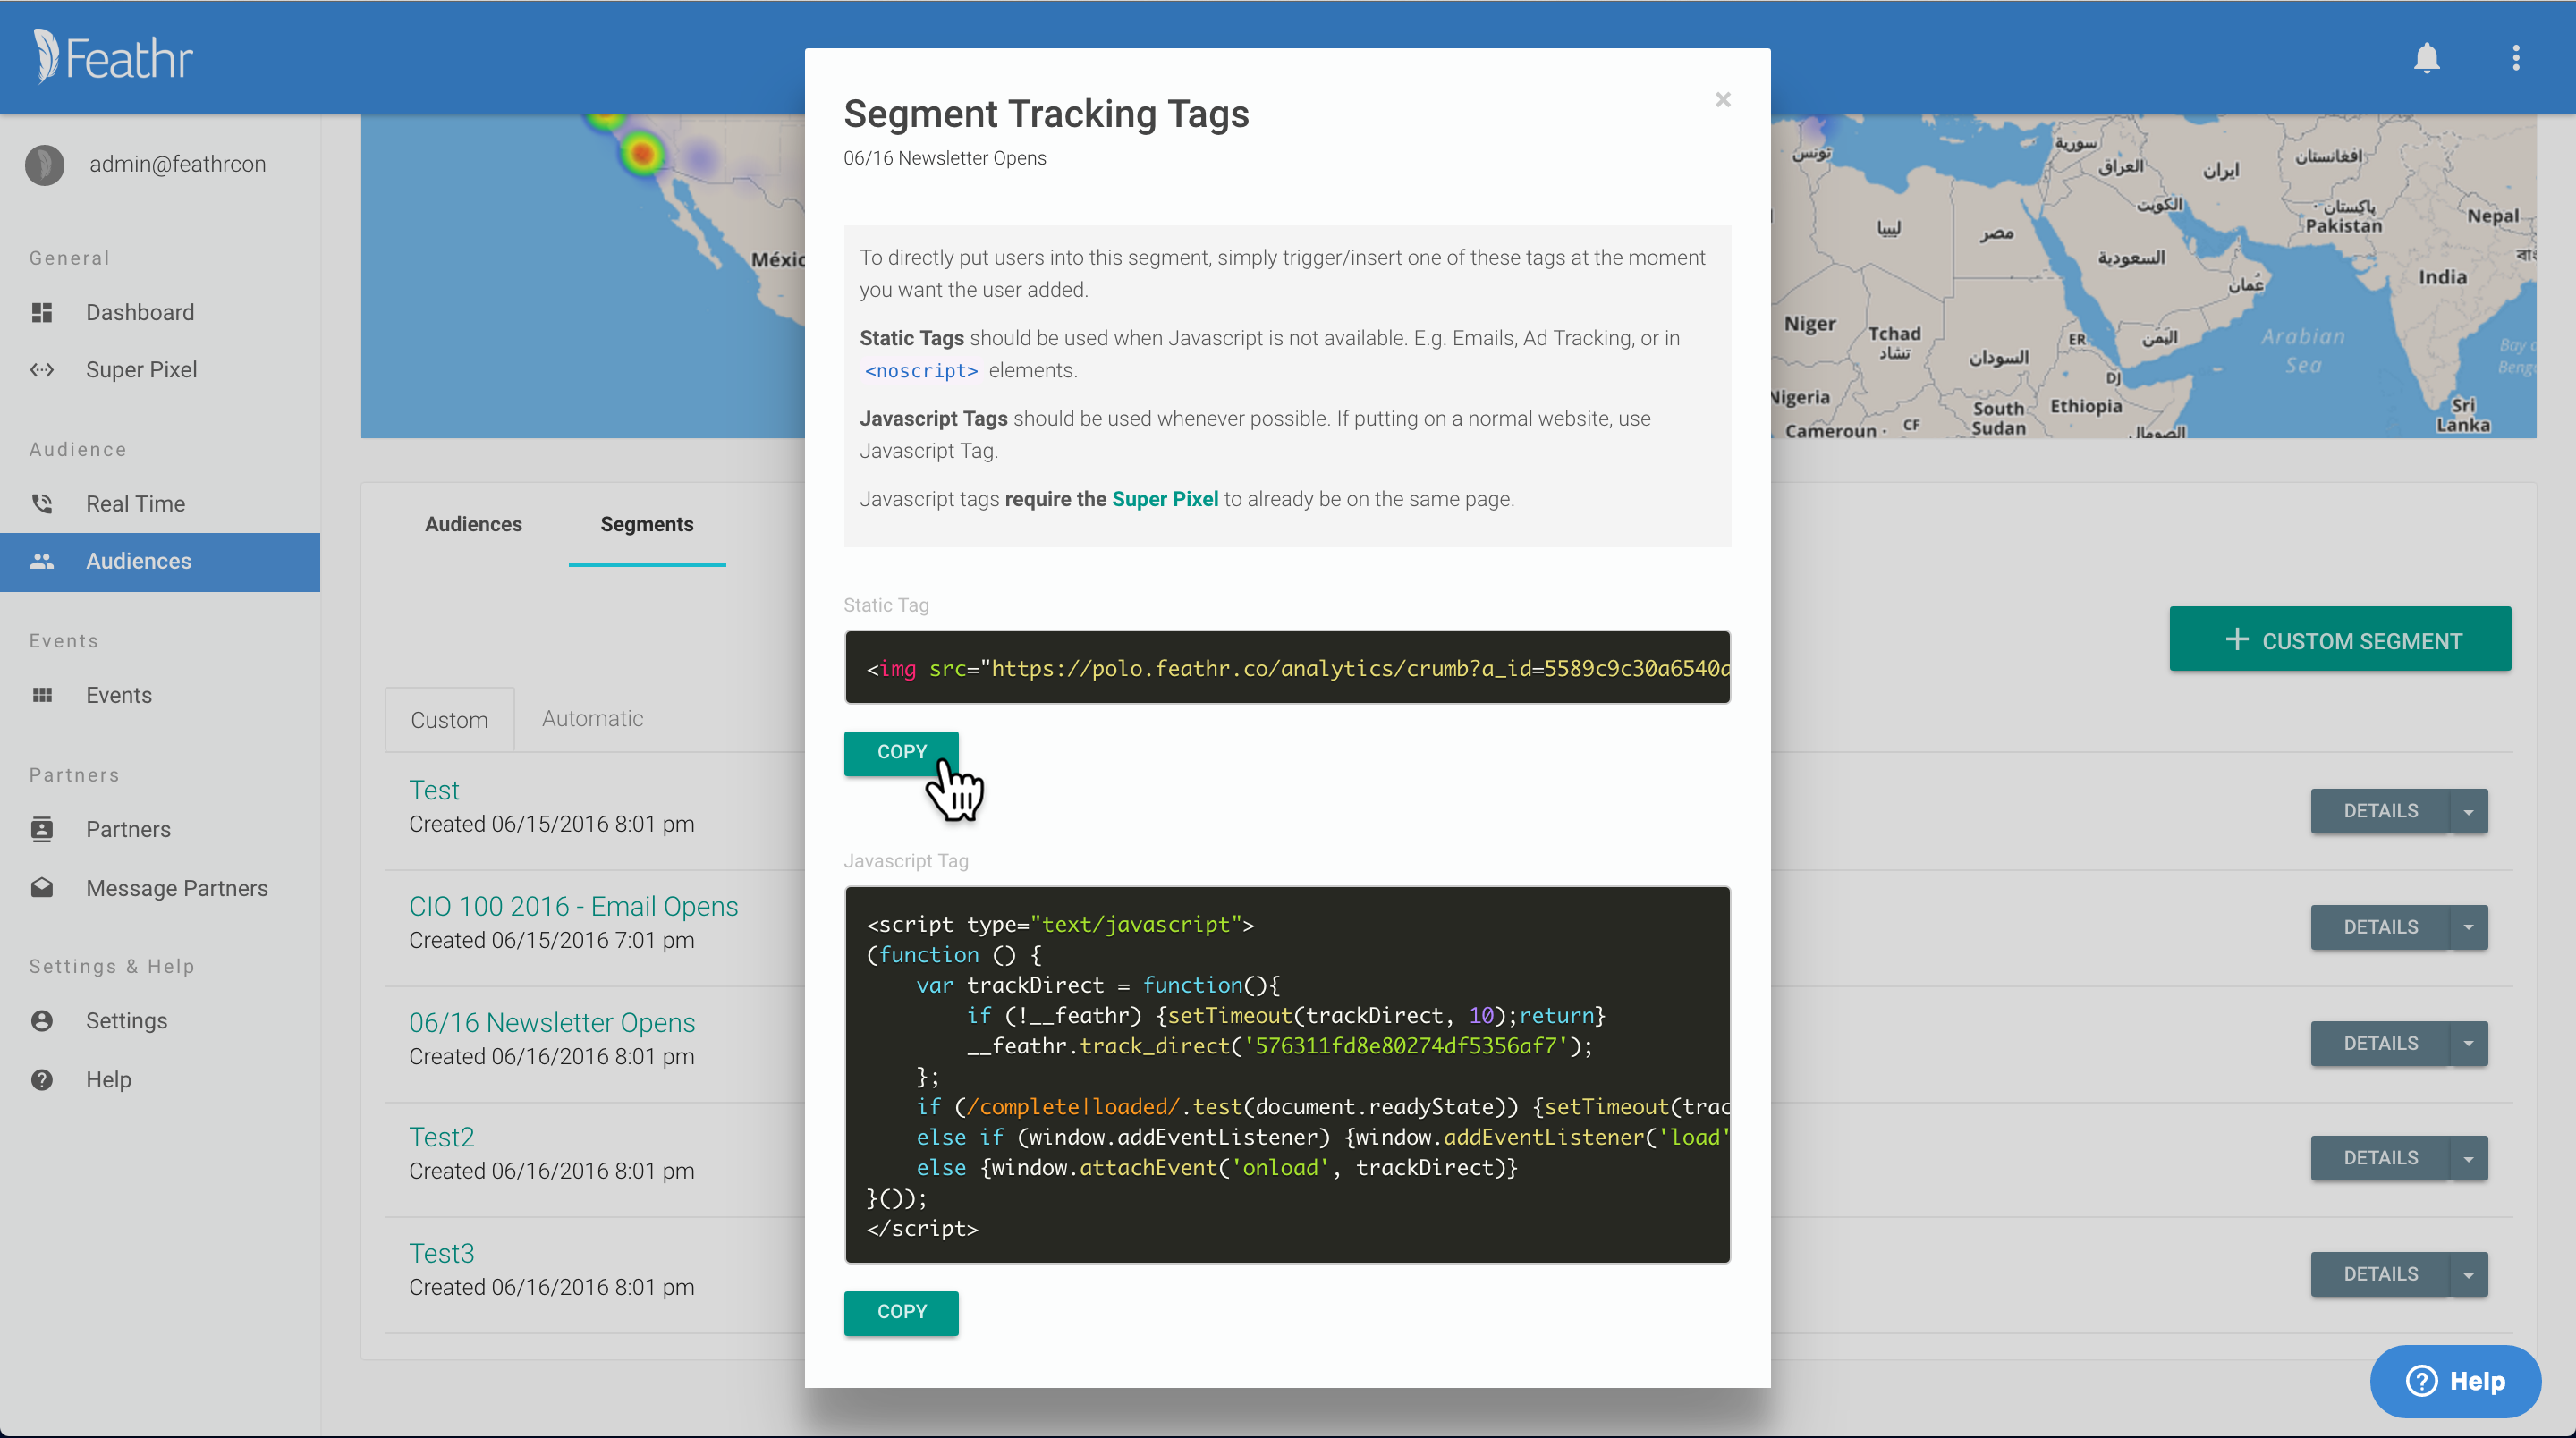Image resolution: width=2576 pixels, height=1438 pixels.
Task: Click the Events grid icon
Action: coord(42,695)
